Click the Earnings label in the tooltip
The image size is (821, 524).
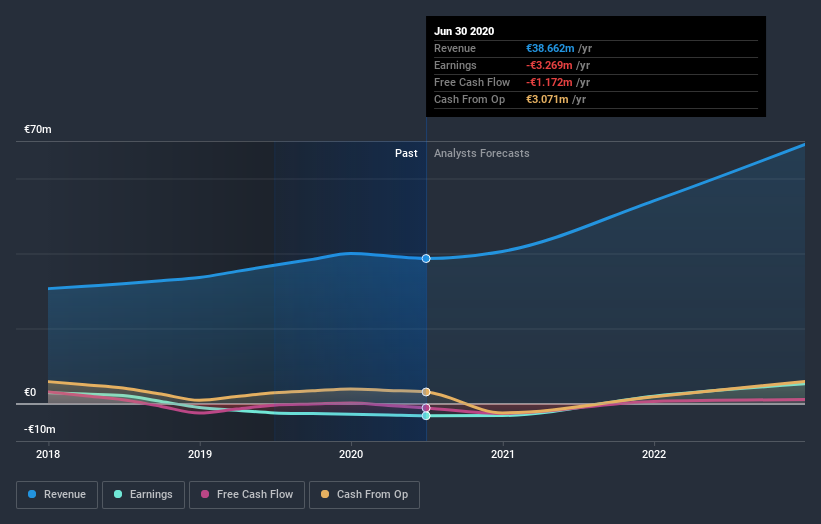(455, 65)
